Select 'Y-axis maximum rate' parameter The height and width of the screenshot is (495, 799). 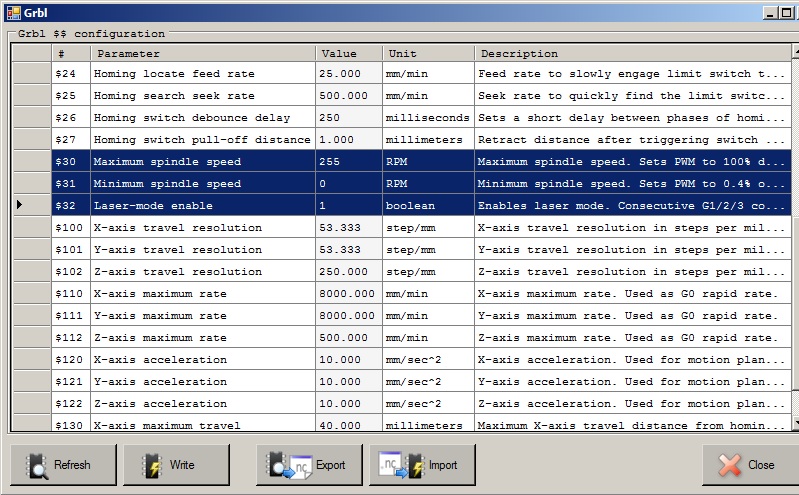point(203,315)
